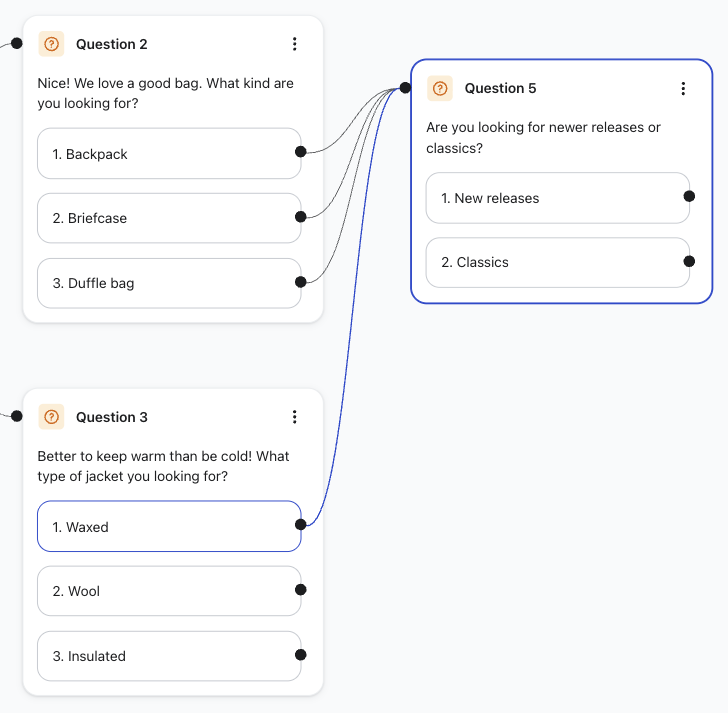This screenshot has height=713, width=728.
Task: Click the Wool option output connector dot
Action: coord(301,590)
